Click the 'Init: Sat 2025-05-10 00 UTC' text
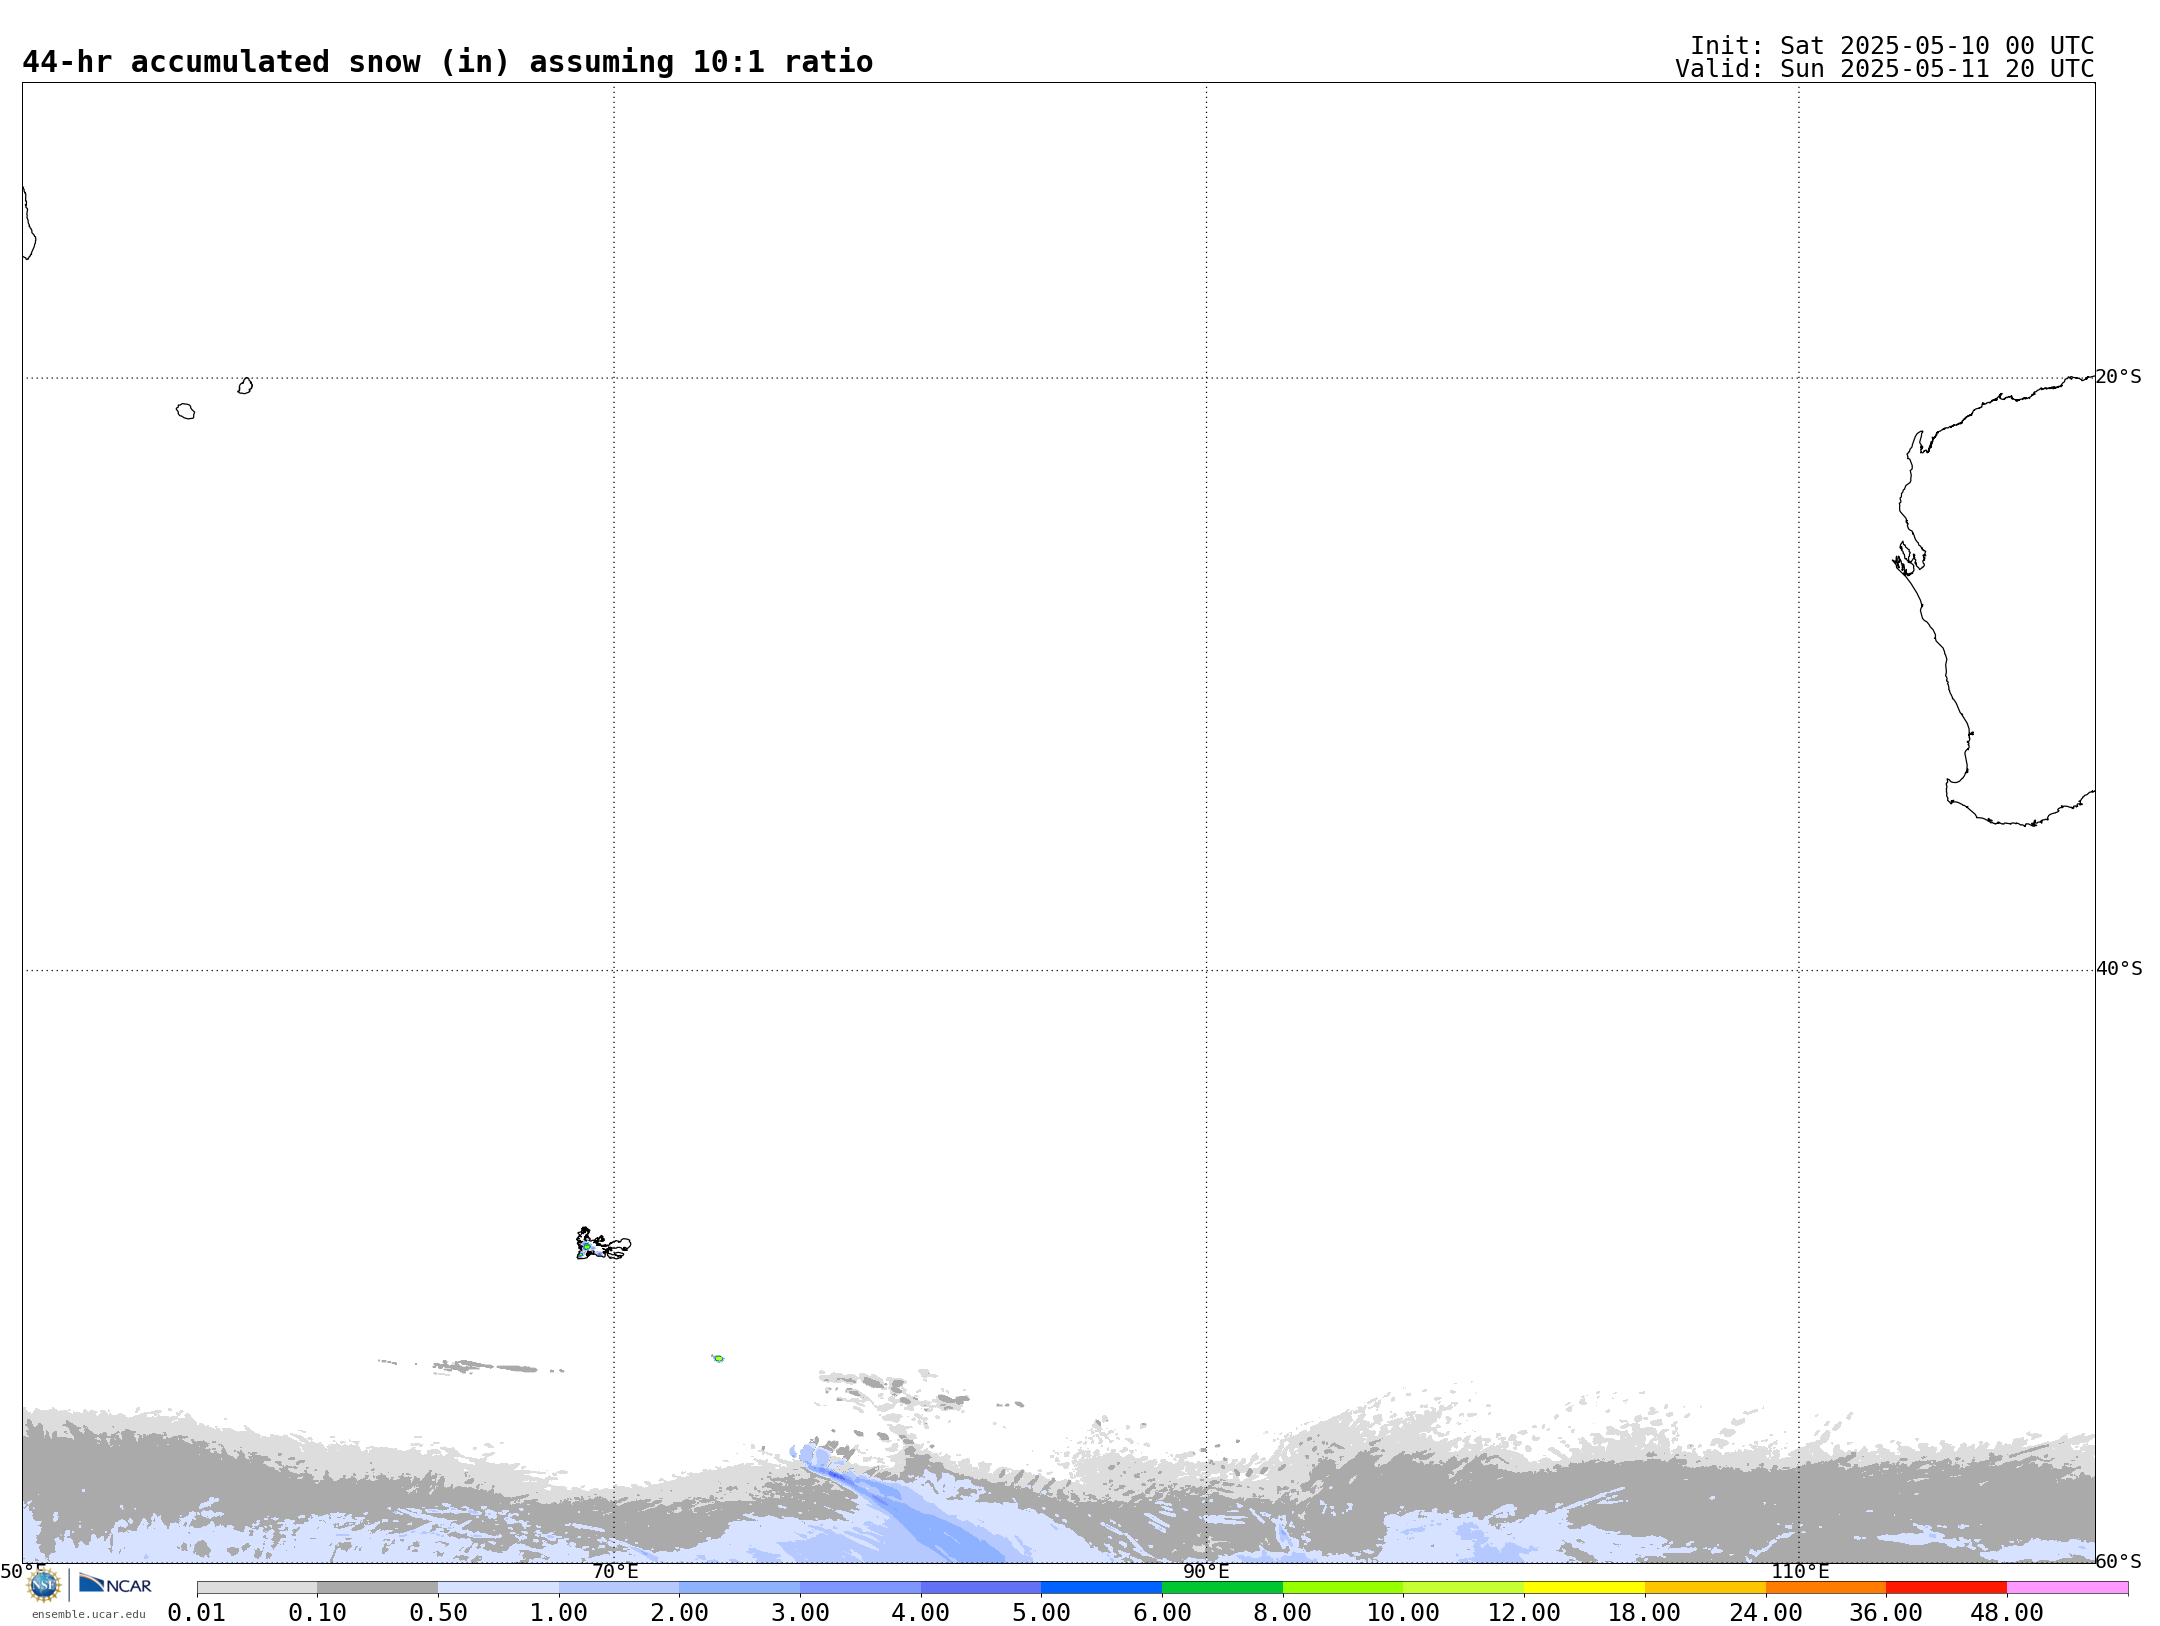The image size is (2160, 1626). pyautogui.click(x=1892, y=46)
